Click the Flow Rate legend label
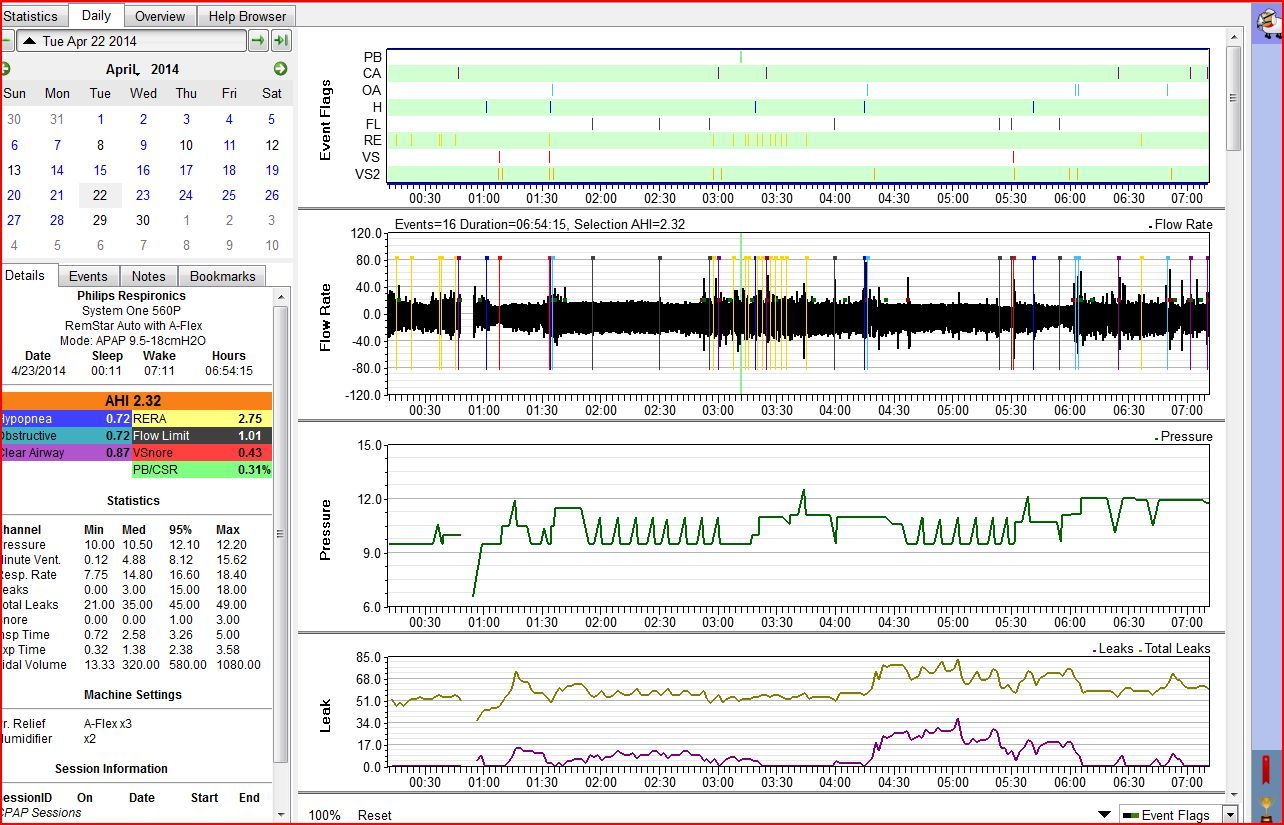1284x825 pixels. pyautogui.click(x=1184, y=224)
